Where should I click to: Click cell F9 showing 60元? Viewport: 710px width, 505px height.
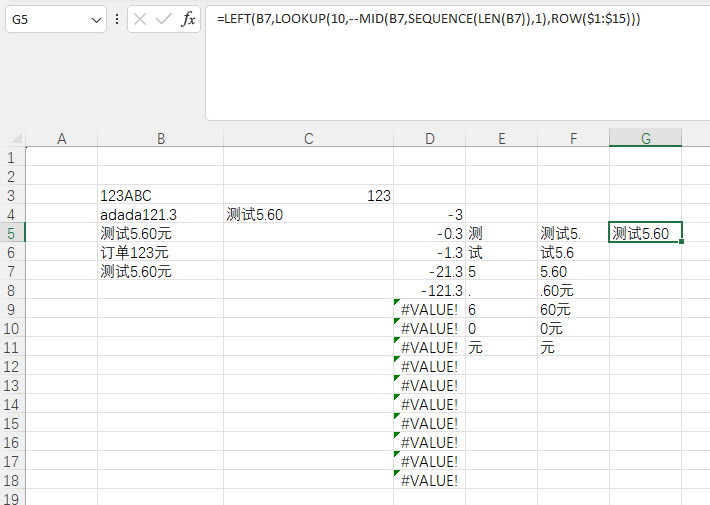(x=573, y=309)
